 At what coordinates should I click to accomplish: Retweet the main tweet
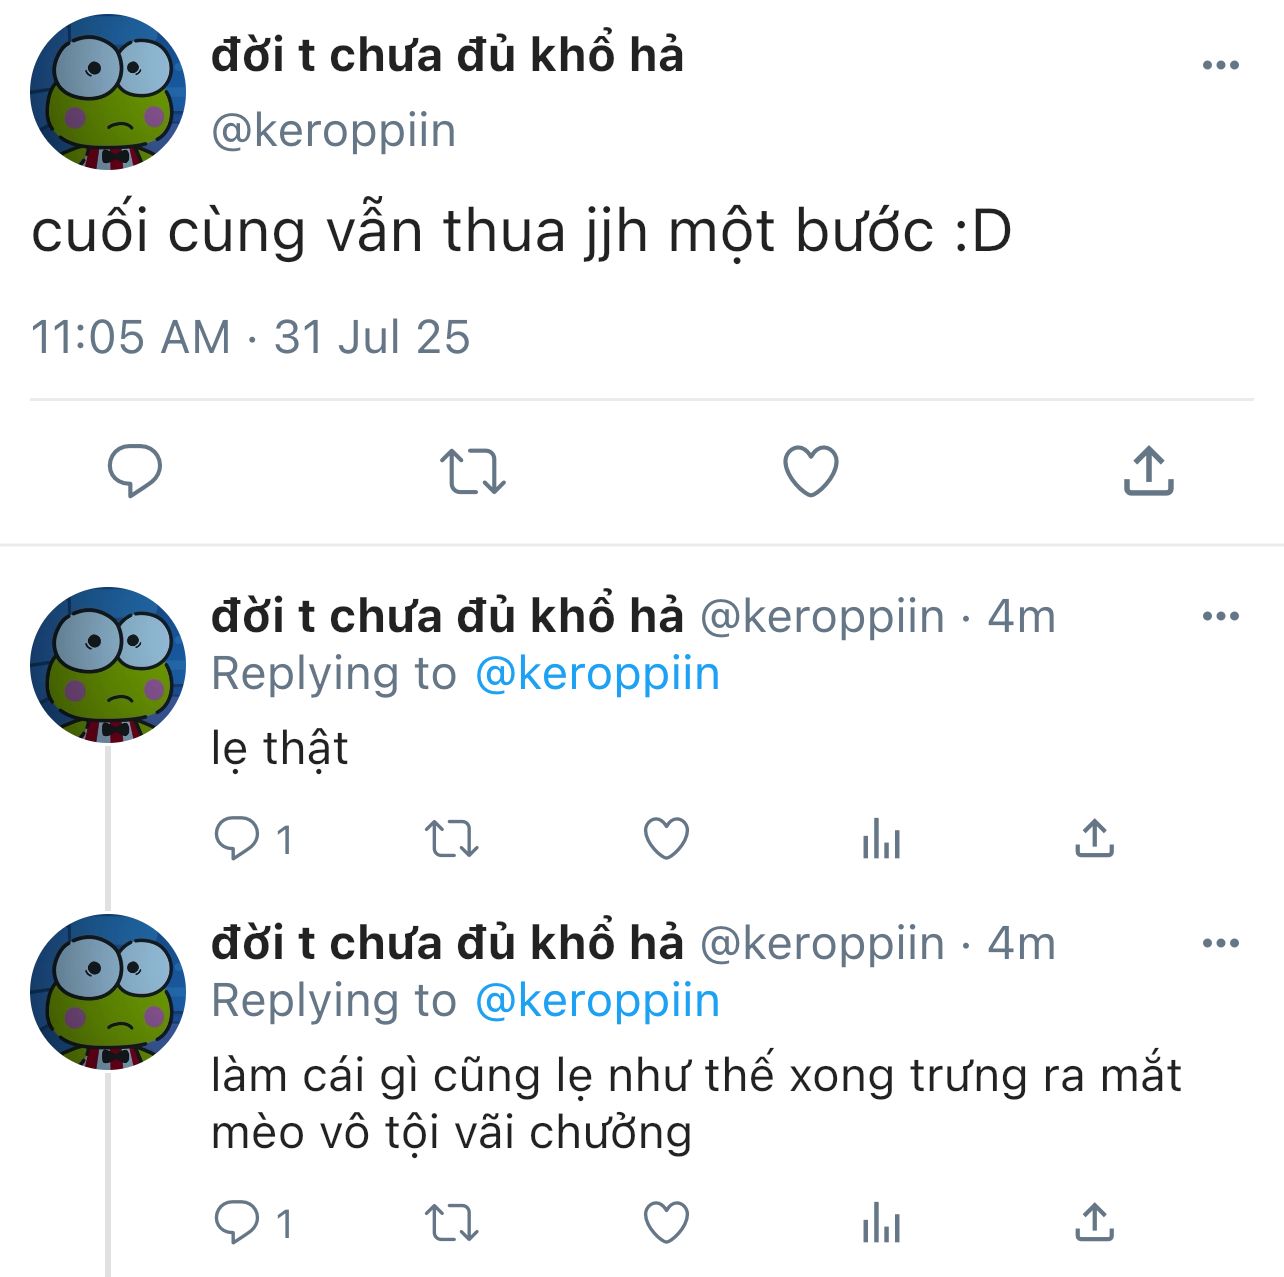point(473,471)
